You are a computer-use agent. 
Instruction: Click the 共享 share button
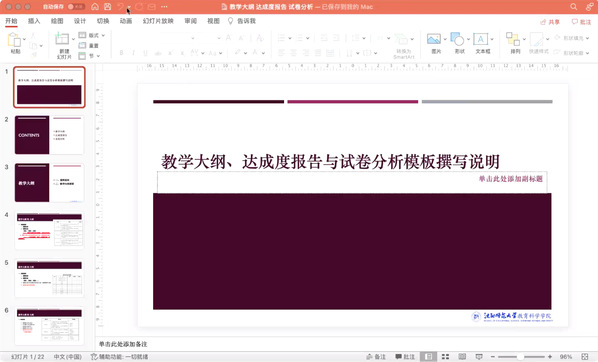tap(550, 22)
